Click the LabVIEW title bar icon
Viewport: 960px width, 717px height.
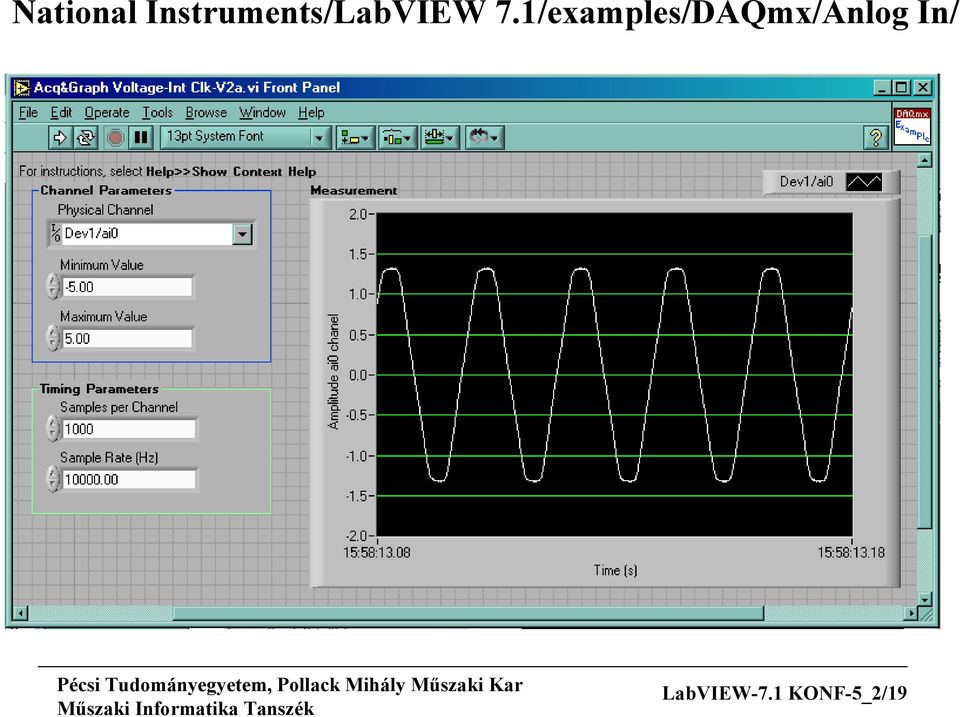pyautogui.click(x=21, y=88)
